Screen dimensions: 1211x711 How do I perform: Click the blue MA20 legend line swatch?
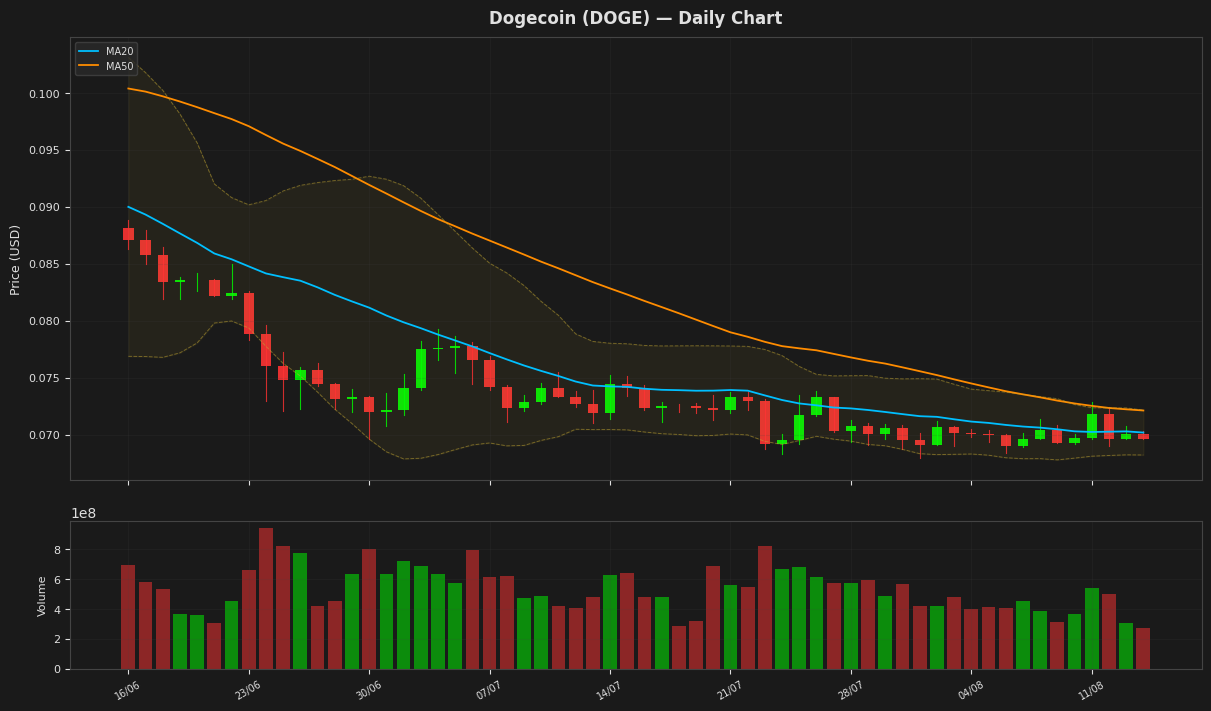tap(88, 51)
